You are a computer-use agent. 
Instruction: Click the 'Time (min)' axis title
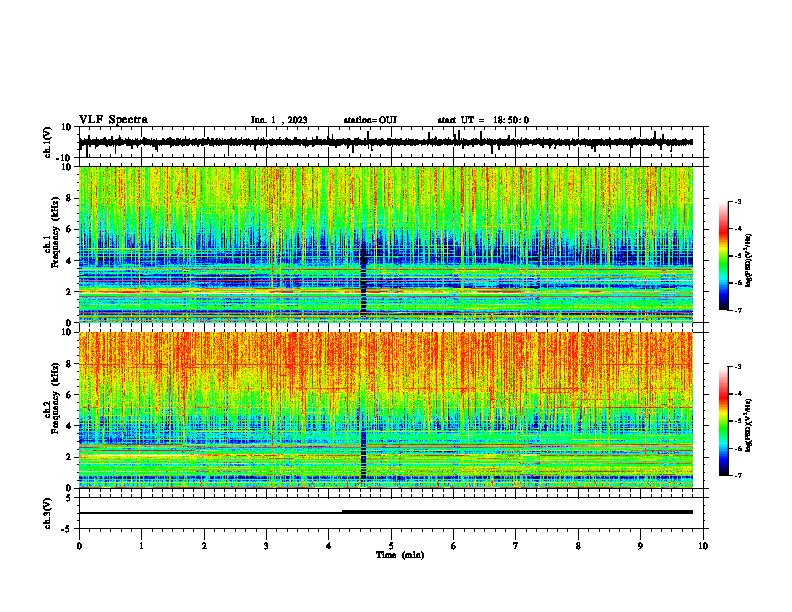tap(400, 555)
